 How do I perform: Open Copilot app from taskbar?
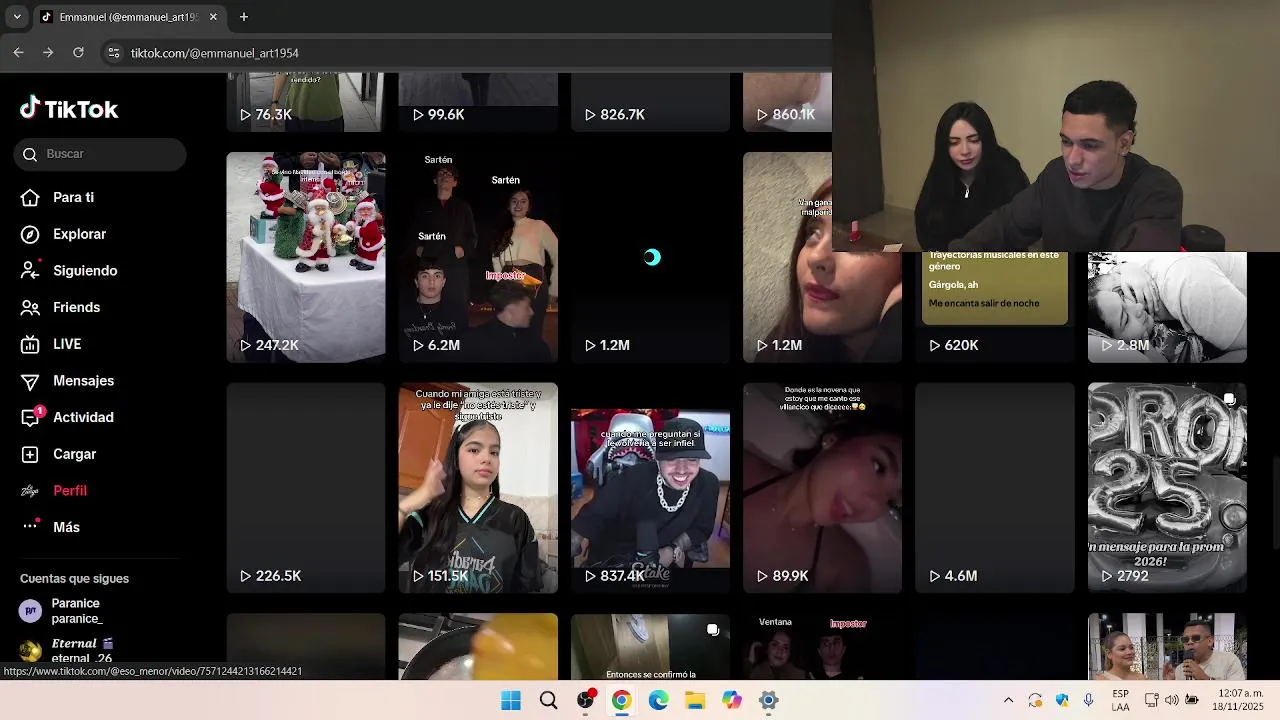tap(732, 700)
